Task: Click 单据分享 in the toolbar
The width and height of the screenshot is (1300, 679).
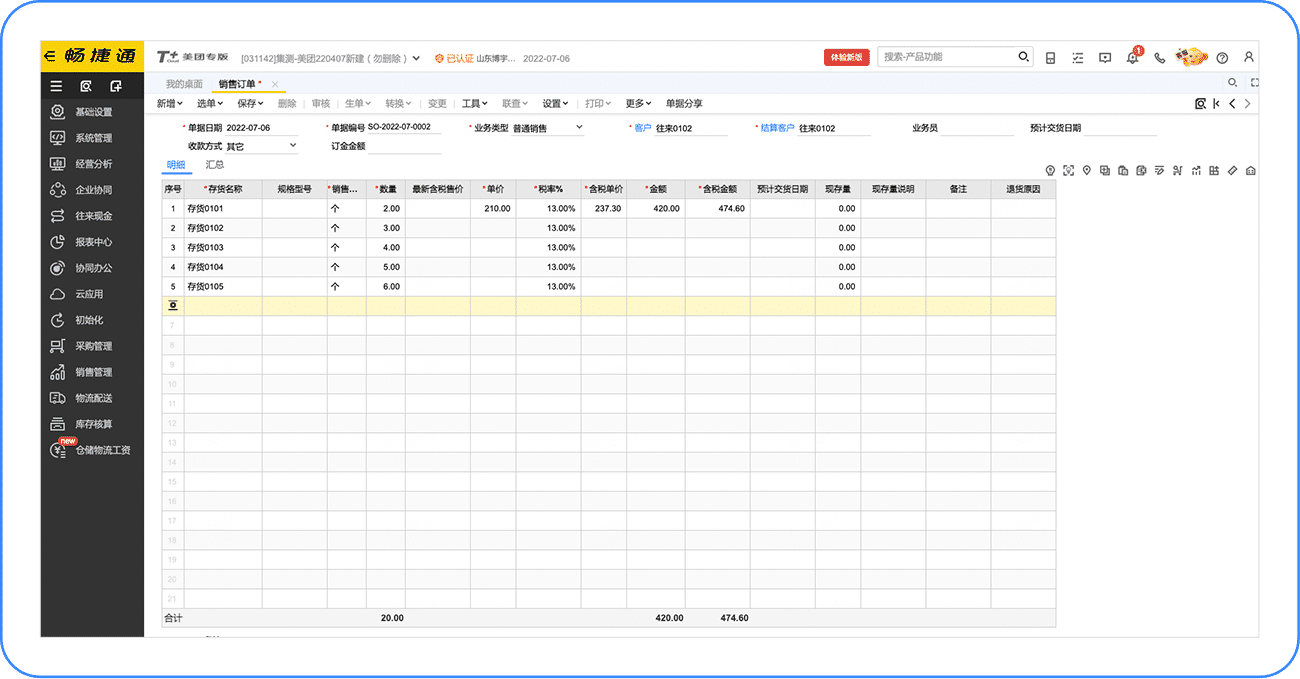Action: click(x=684, y=103)
